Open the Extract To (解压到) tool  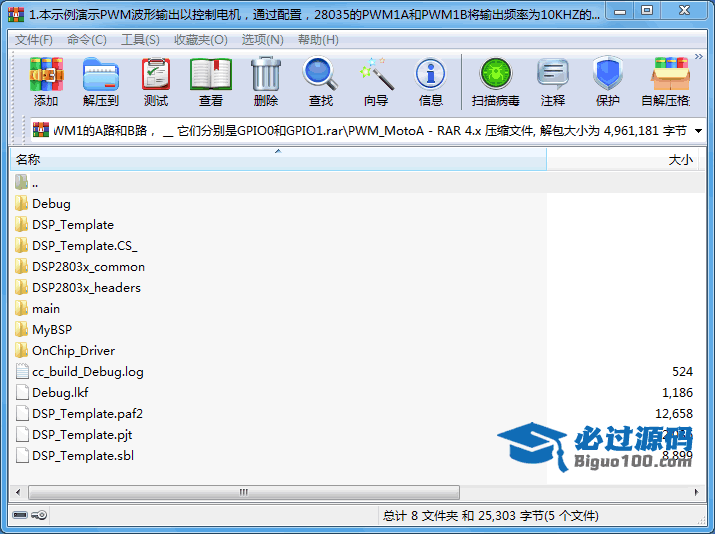(101, 81)
